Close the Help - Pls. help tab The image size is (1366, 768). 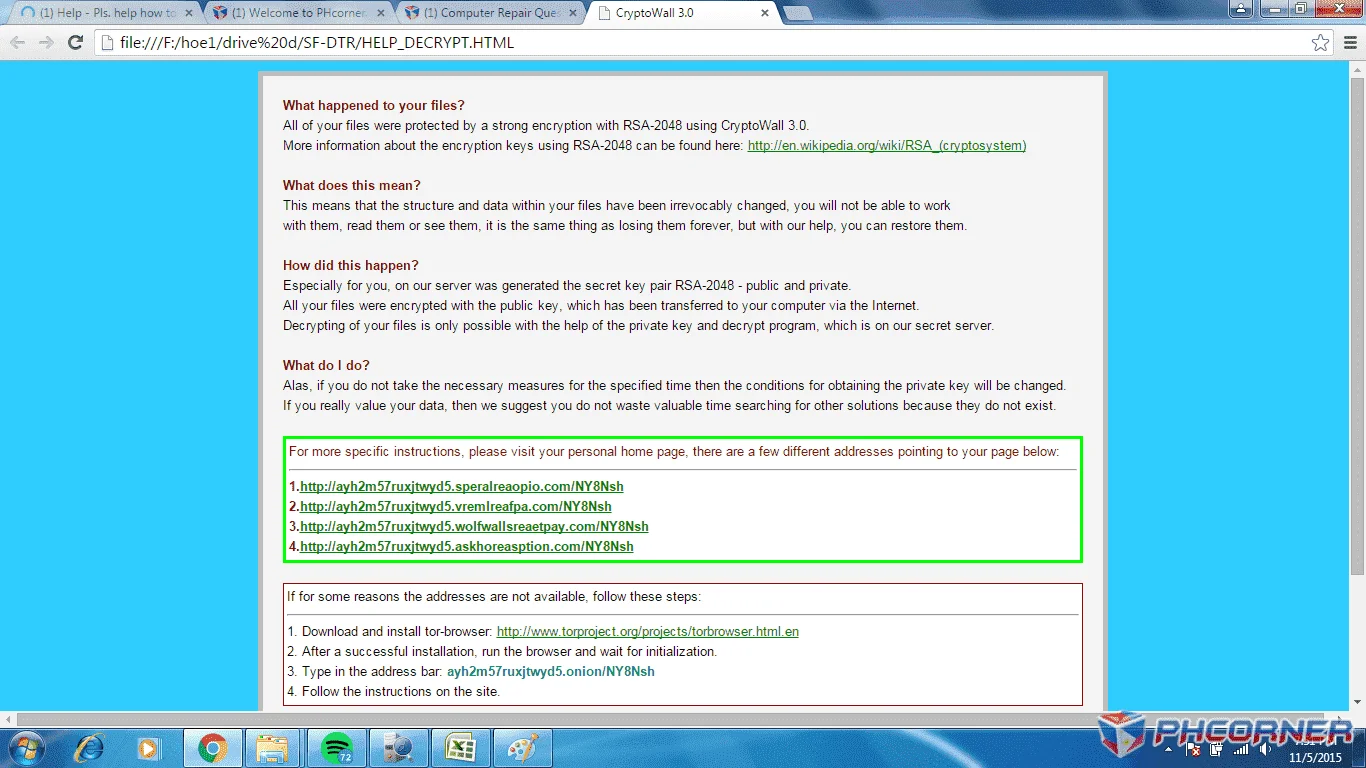click(x=189, y=13)
